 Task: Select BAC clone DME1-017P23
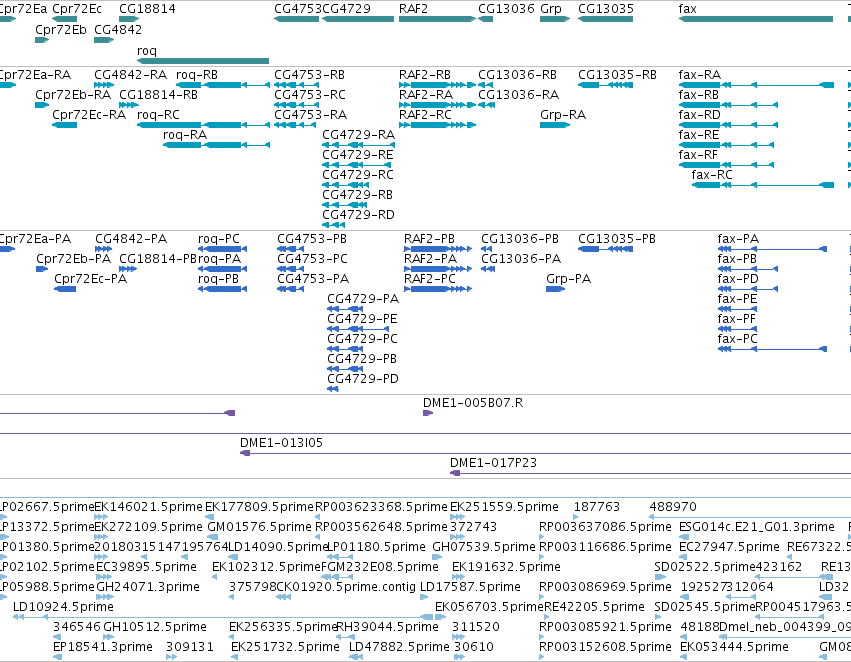pos(493,463)
